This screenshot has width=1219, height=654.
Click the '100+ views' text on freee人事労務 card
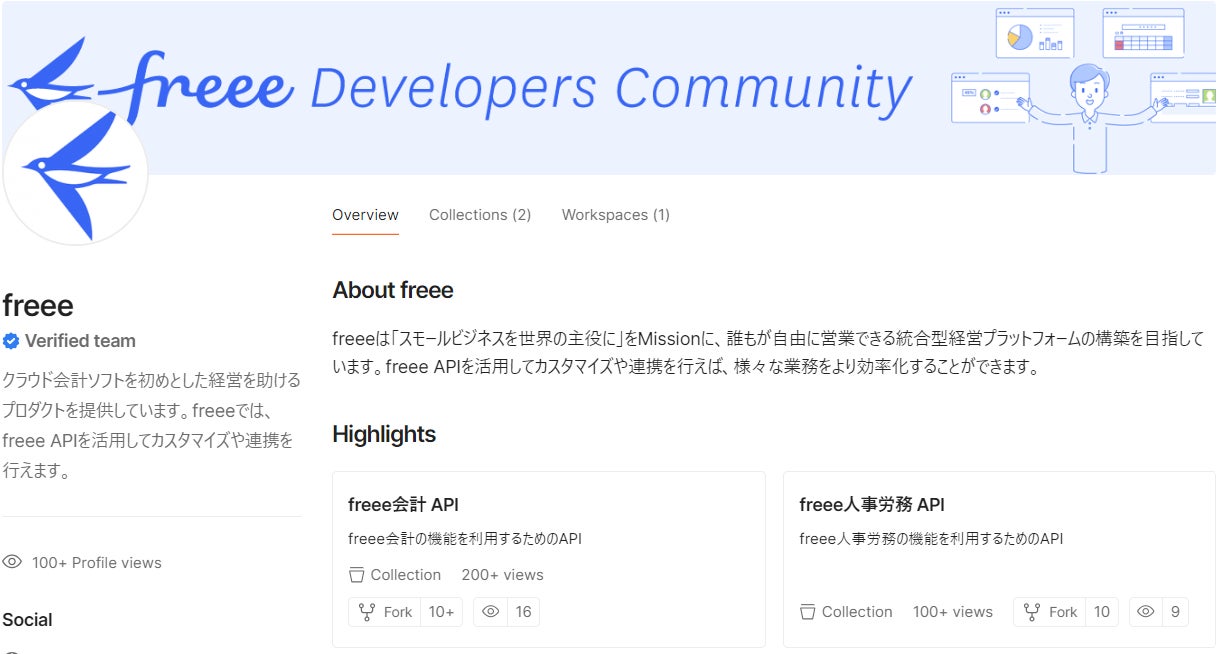point(953,612)
